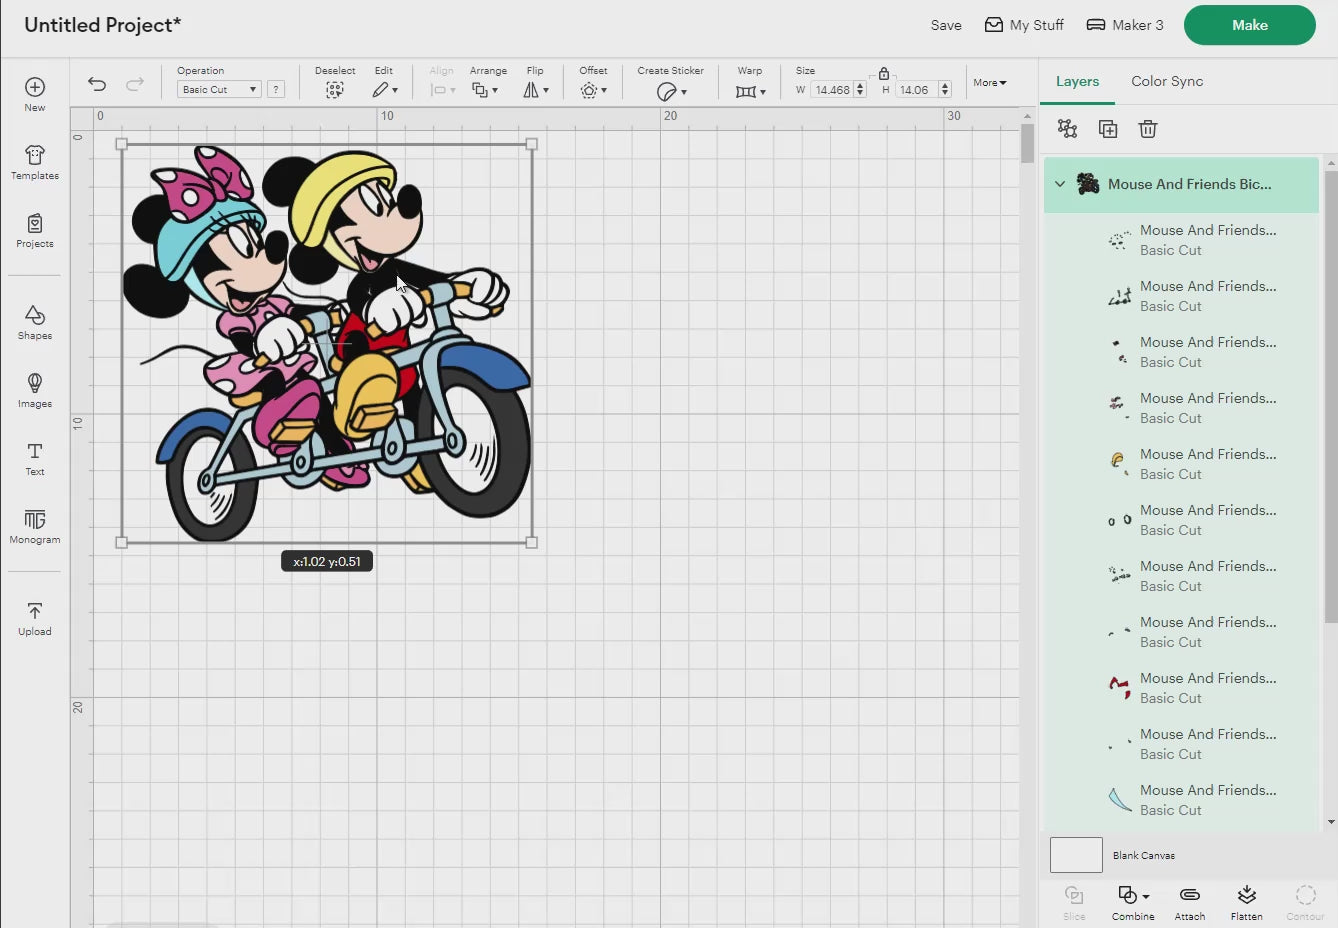Click the height size input field
1338x928 pixels.
[x=916, y=90]
